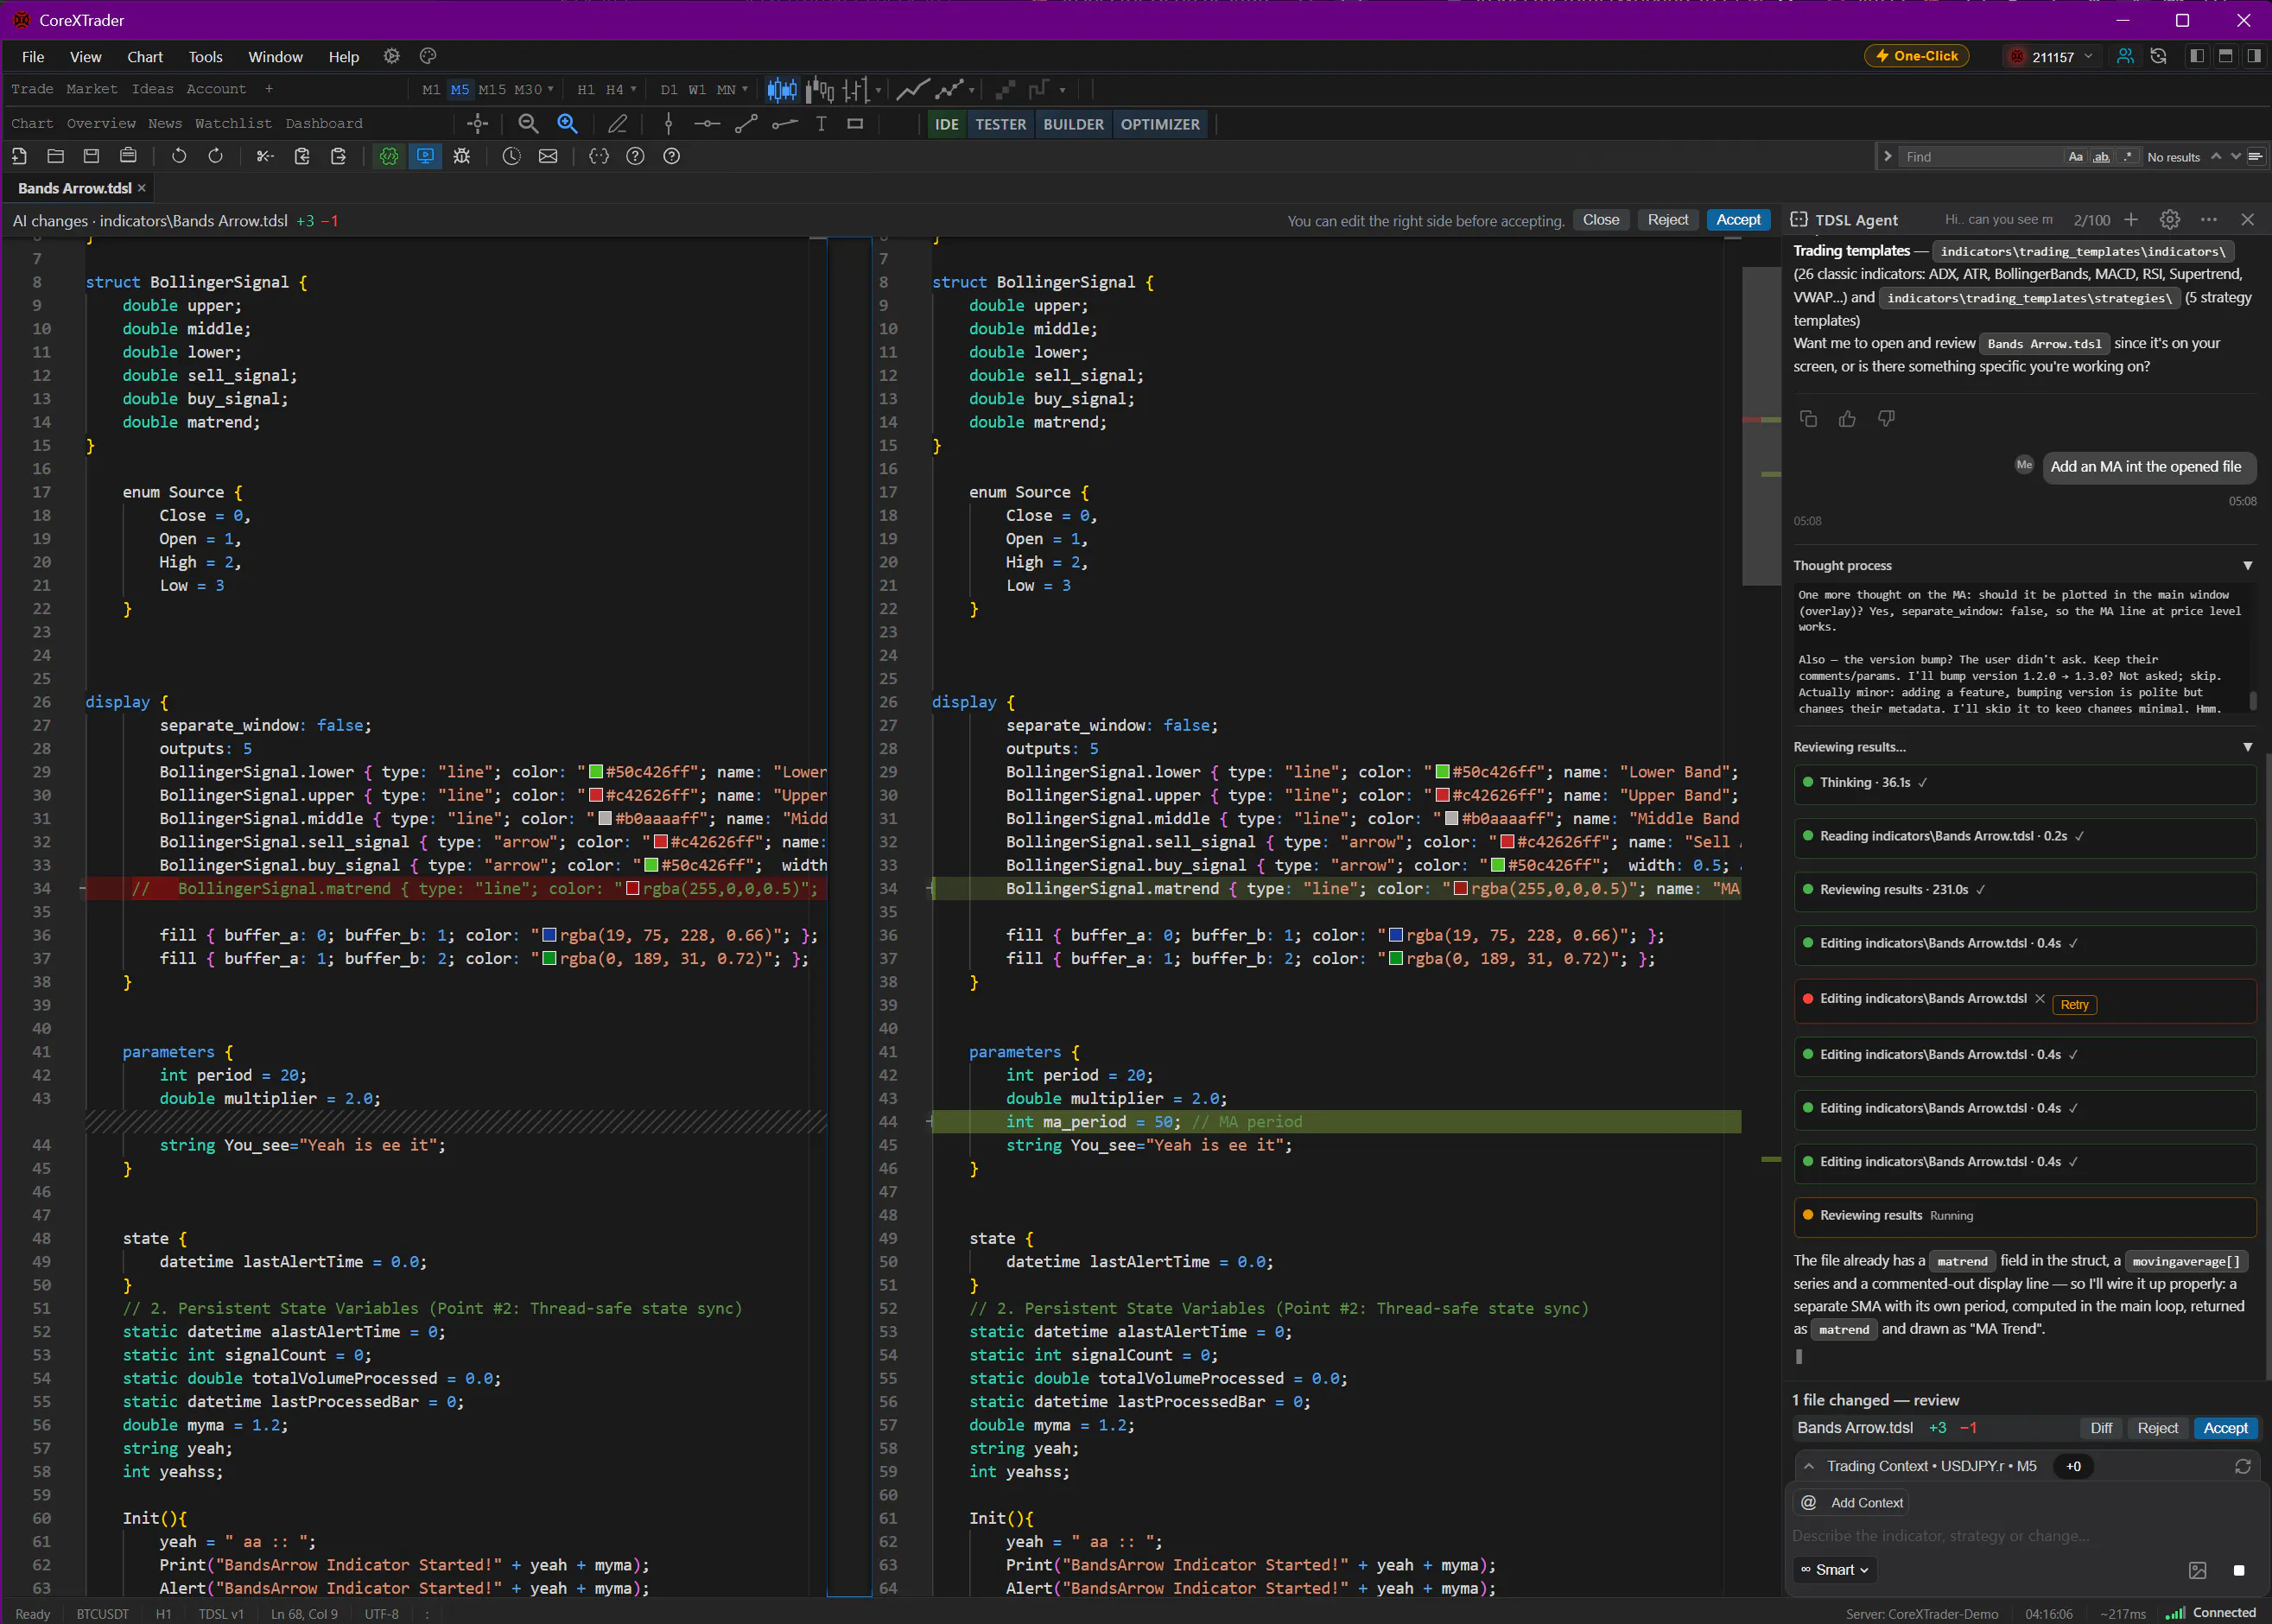Open the debugger bug icon

(x=461, y=157)
